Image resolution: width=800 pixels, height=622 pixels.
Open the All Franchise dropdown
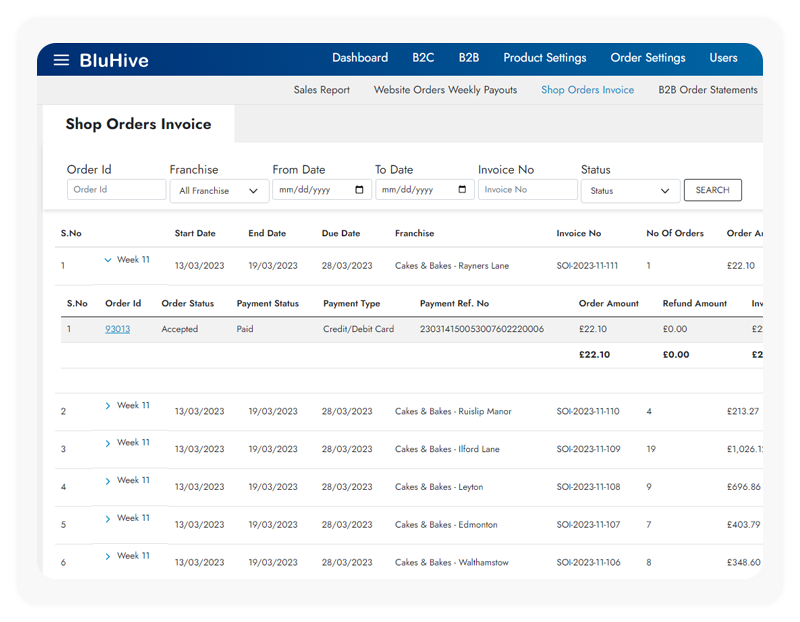click(x=218, y=191)
